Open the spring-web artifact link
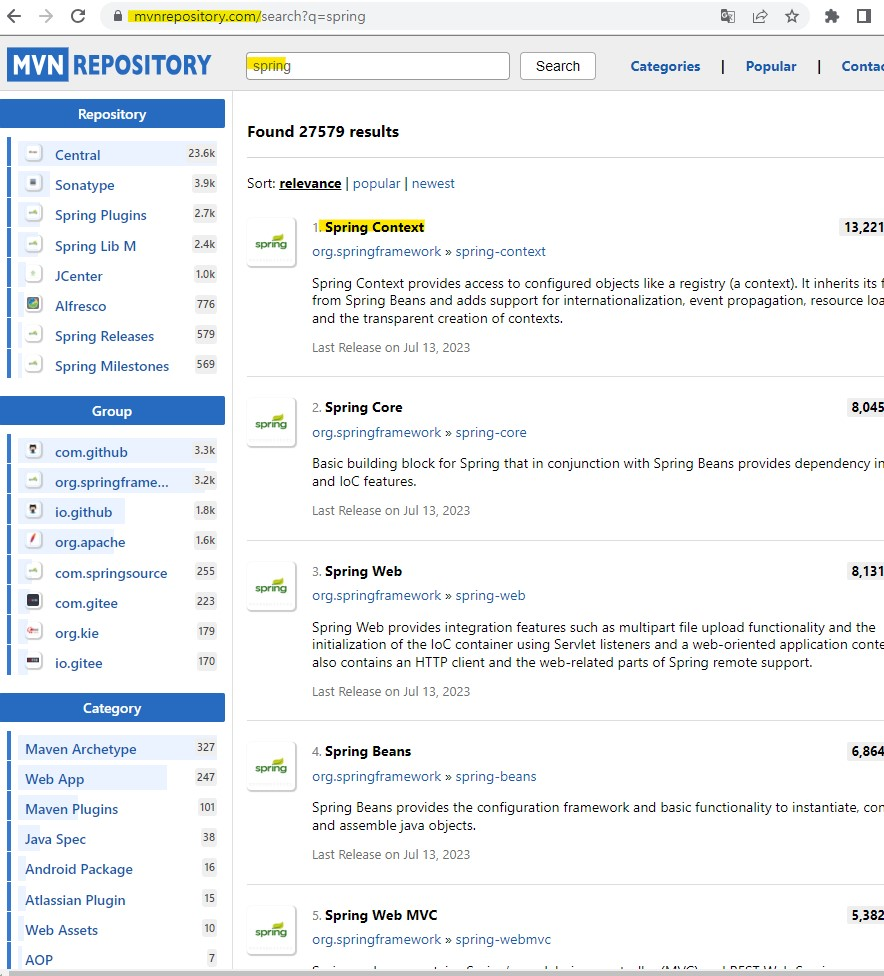This screenshot has height=976, width=884. [x=491, y=596]
